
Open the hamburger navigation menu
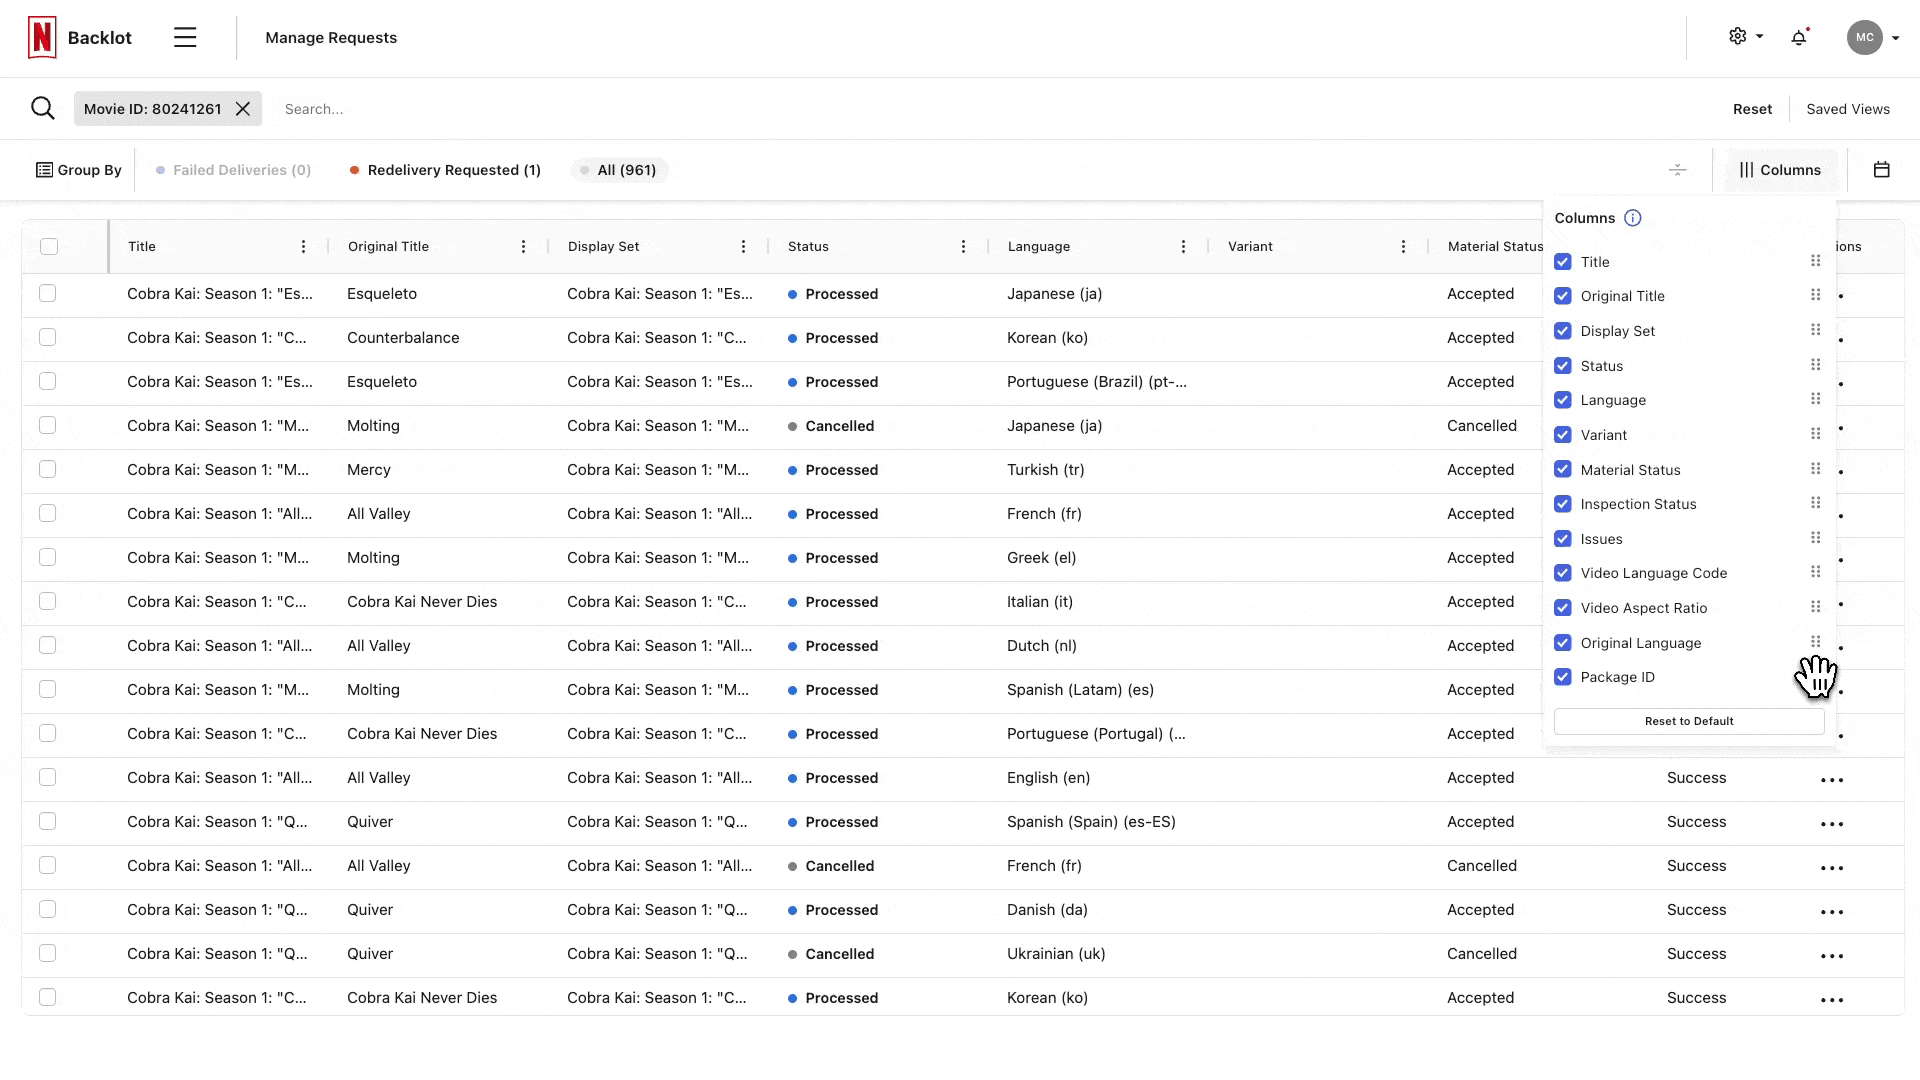185,37
